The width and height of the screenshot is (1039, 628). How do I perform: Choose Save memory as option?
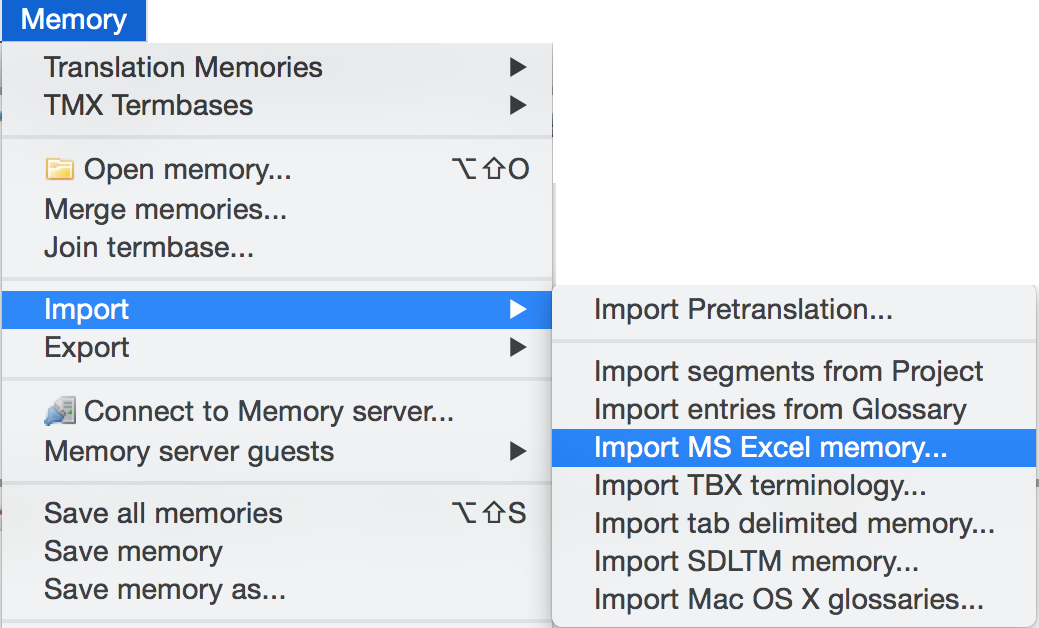click(x=165, y=589)
